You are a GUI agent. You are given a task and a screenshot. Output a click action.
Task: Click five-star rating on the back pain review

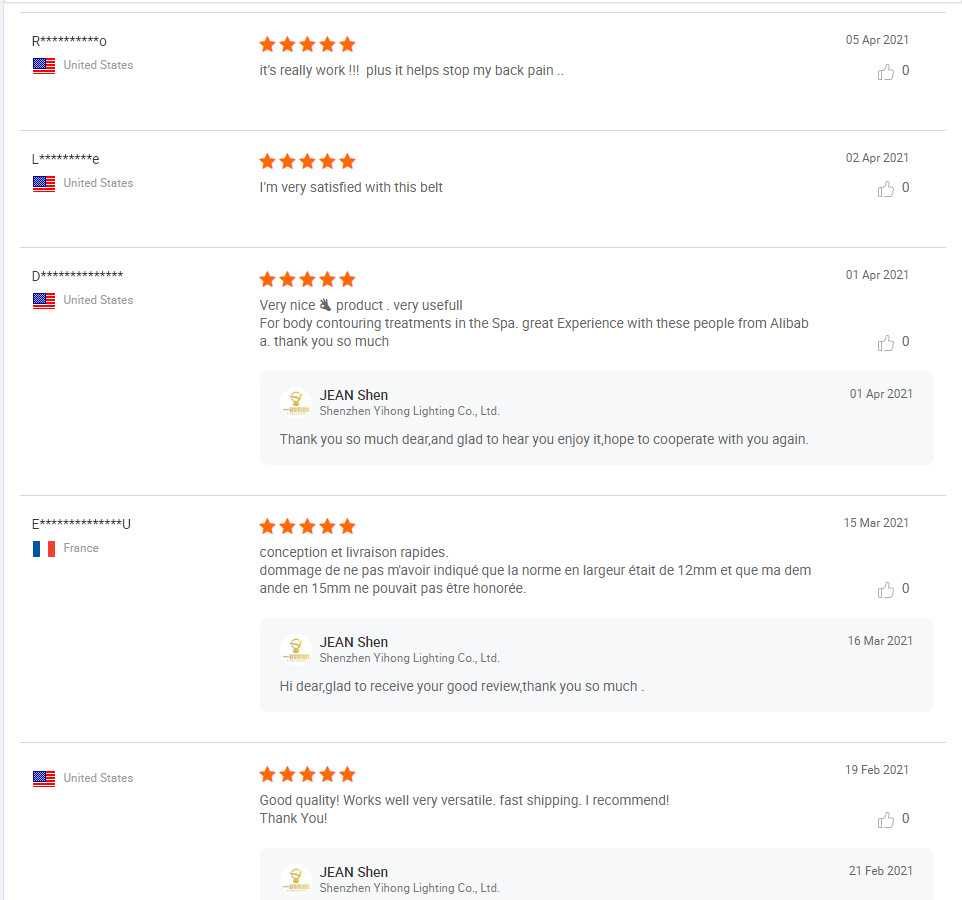click(307, 44)
